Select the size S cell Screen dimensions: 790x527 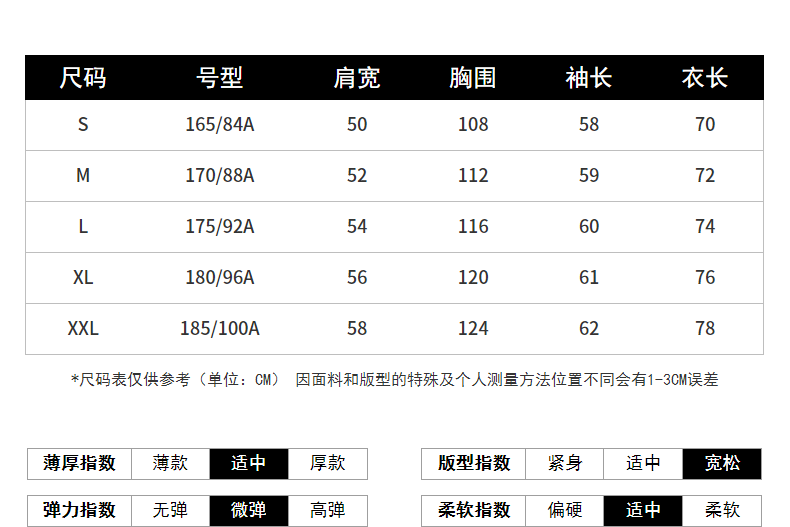tap(83, 124)
